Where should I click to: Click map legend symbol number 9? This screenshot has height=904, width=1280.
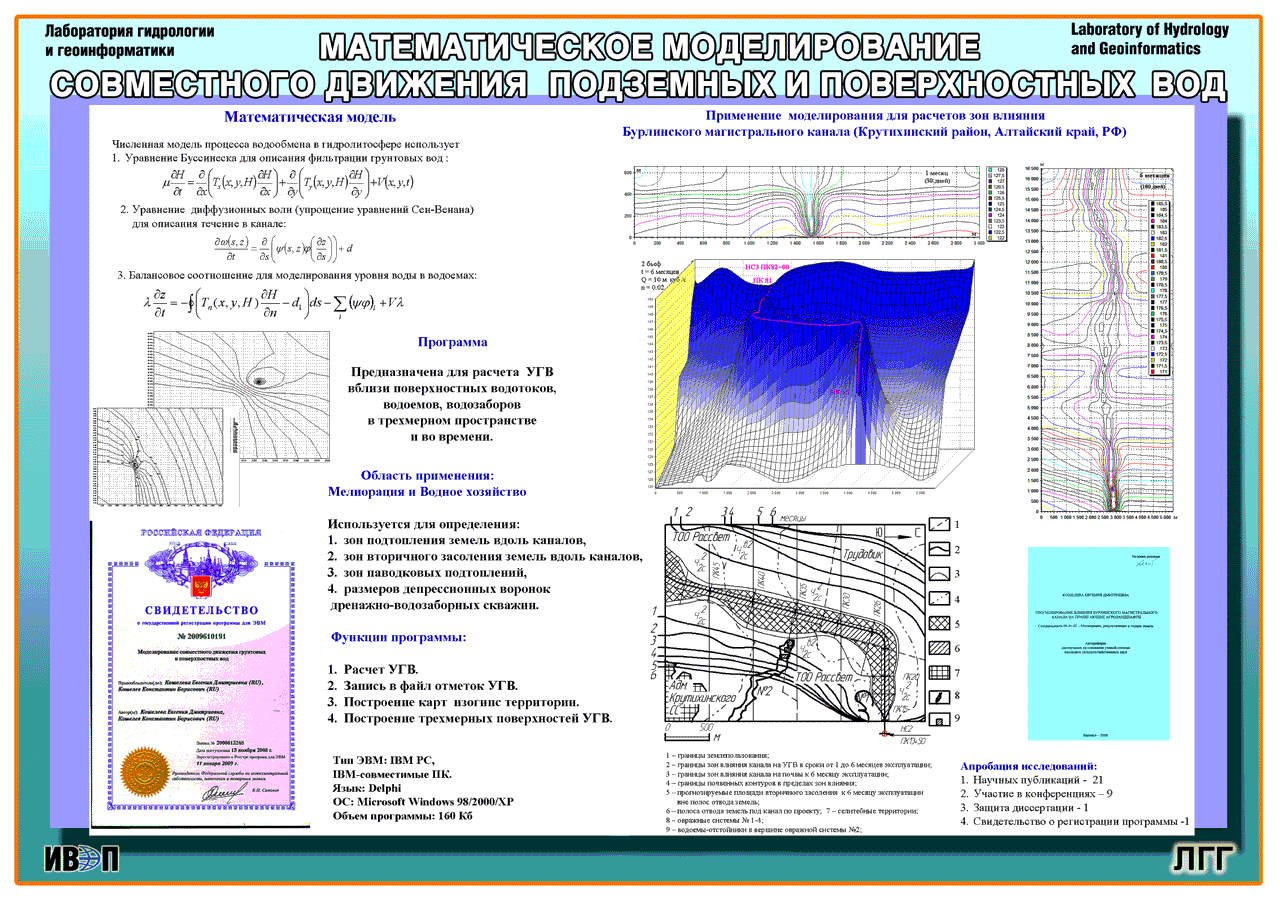coord(940,719)
